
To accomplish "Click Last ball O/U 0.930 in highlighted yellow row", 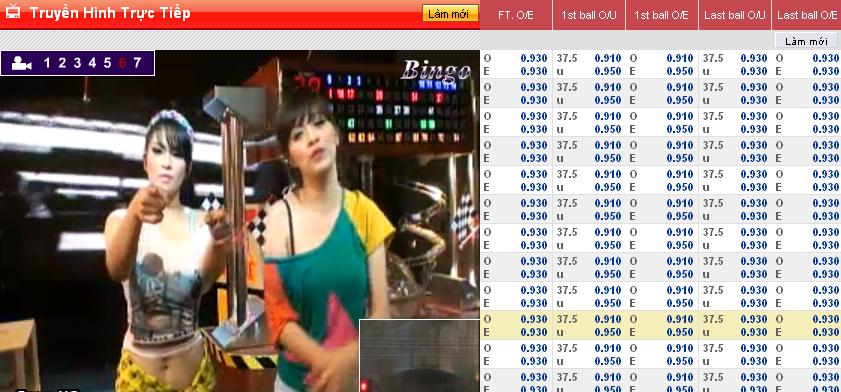I will pyautogui.click(x=754, y=319).
